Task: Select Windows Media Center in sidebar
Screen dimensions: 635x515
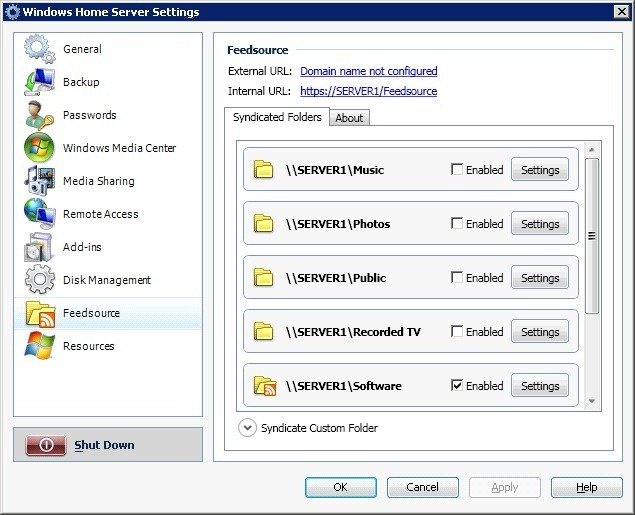Action: click(108, 148)
